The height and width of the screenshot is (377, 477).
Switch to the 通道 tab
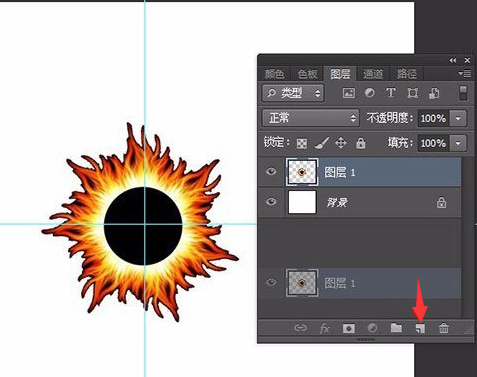coord(373,74)
